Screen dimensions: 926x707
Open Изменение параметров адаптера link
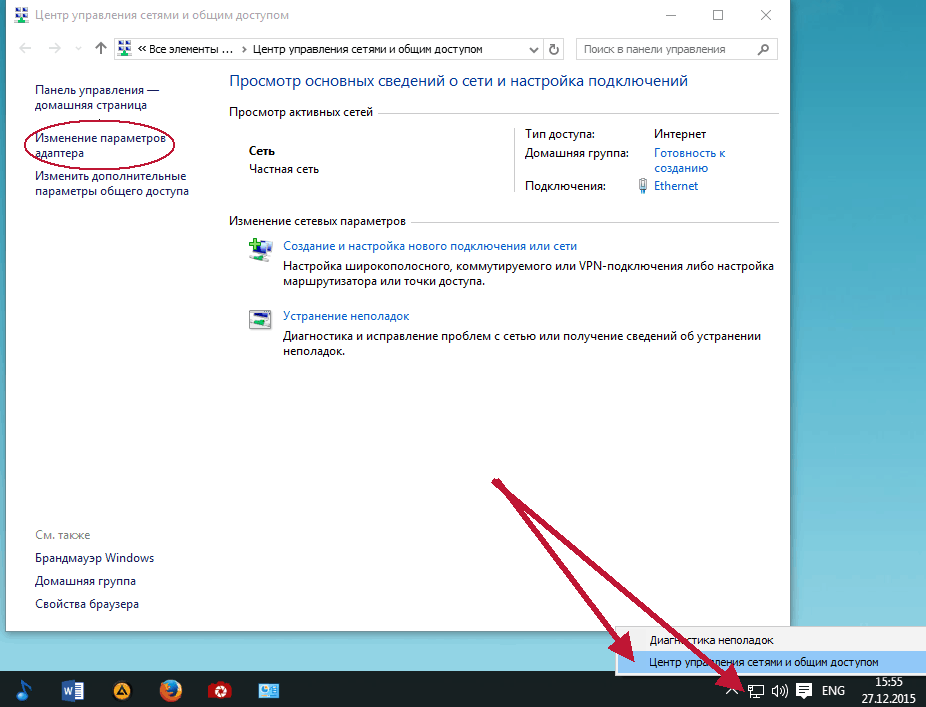pyautogui.click(x=100, y=145)
